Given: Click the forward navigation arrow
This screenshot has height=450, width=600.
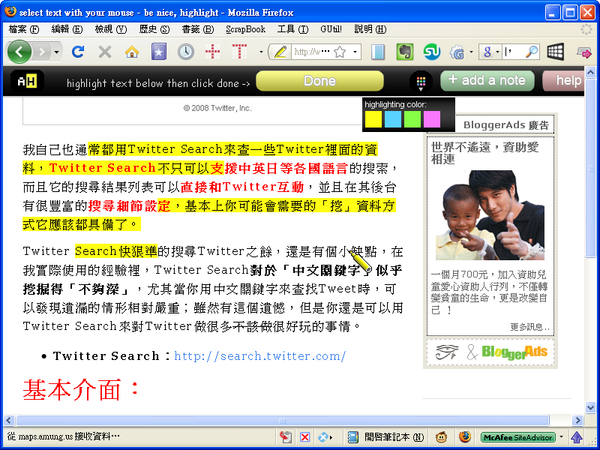Looking at the screenshot, I should (42, 52).
